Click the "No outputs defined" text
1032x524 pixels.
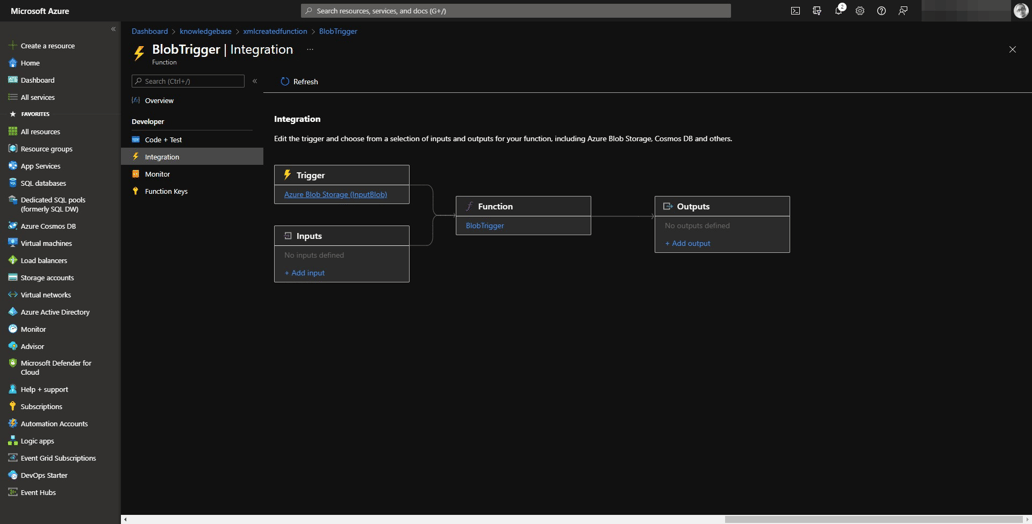pyautogui.click(x=697, y=225)
